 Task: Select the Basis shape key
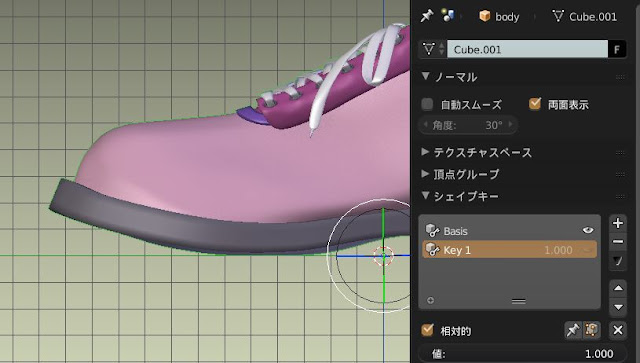509,231
